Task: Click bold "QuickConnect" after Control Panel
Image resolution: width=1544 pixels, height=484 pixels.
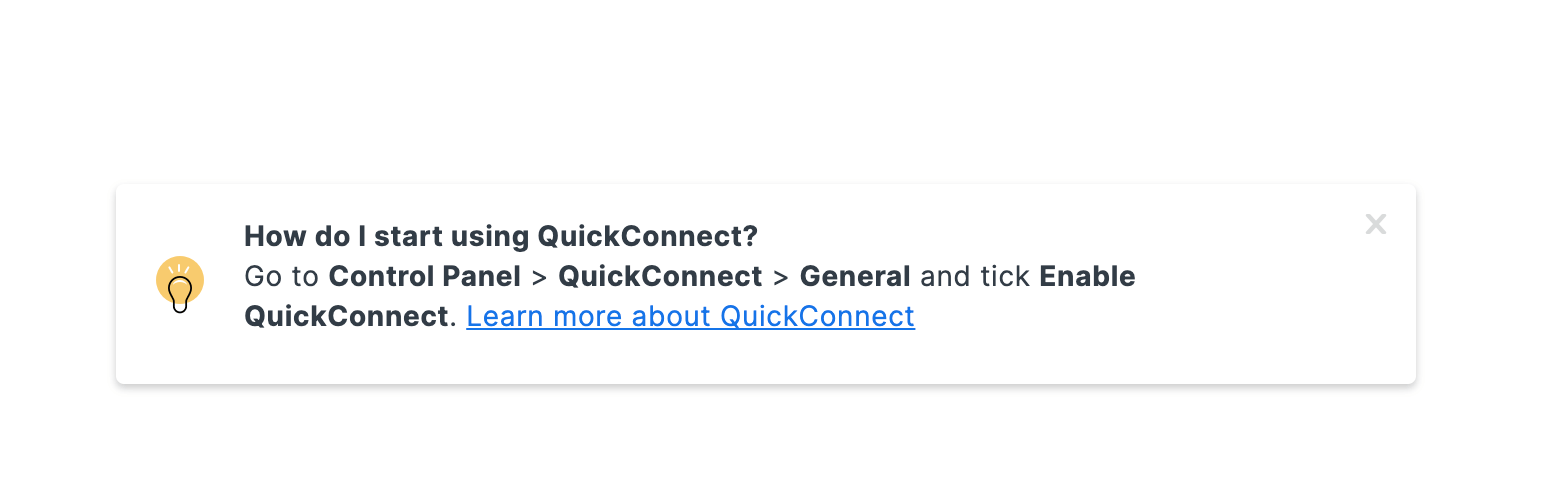Action: [x=660, y=277]
